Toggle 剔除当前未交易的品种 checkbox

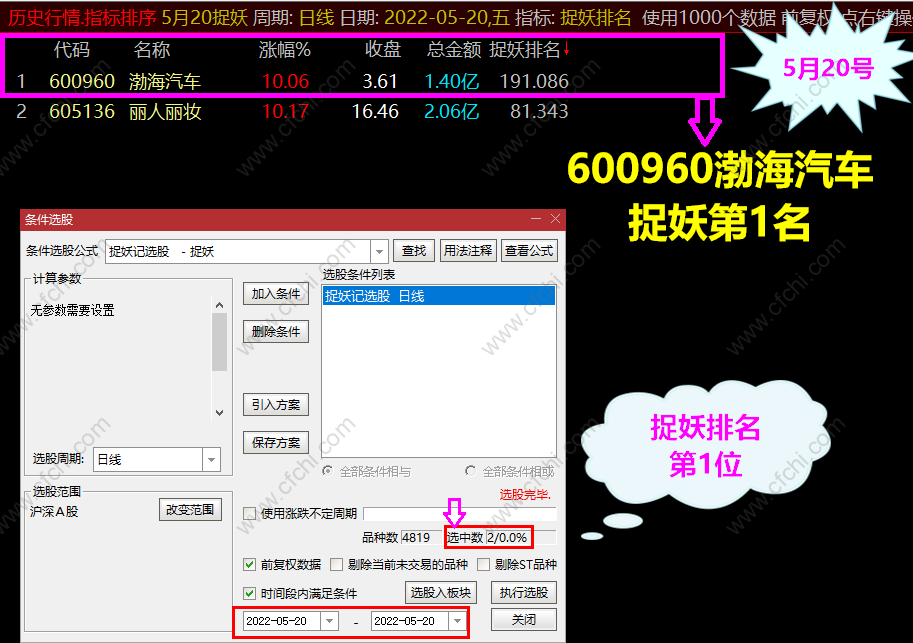click(x=336, y=564)
